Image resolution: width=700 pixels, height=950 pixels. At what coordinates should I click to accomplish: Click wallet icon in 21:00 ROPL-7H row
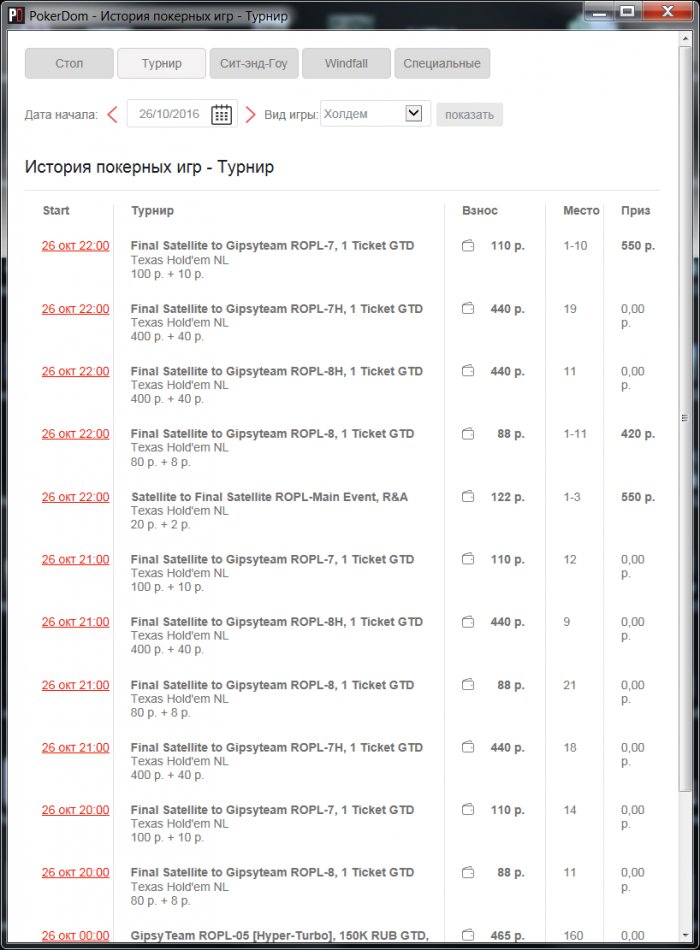point(468,747)
